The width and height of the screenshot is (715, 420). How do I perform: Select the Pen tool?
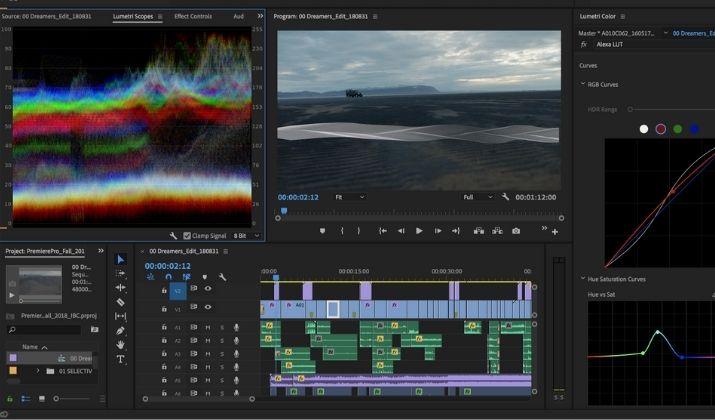[120, 331]
